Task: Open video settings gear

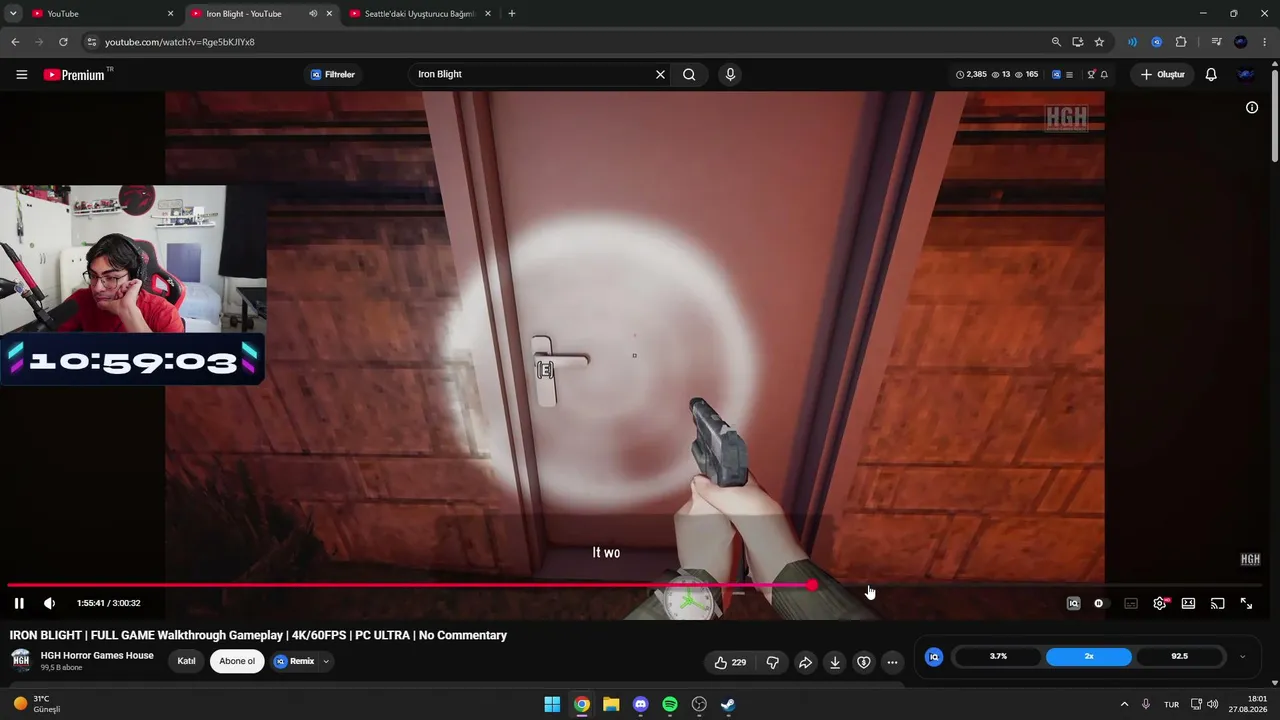Action: [x=1160, y=603]
